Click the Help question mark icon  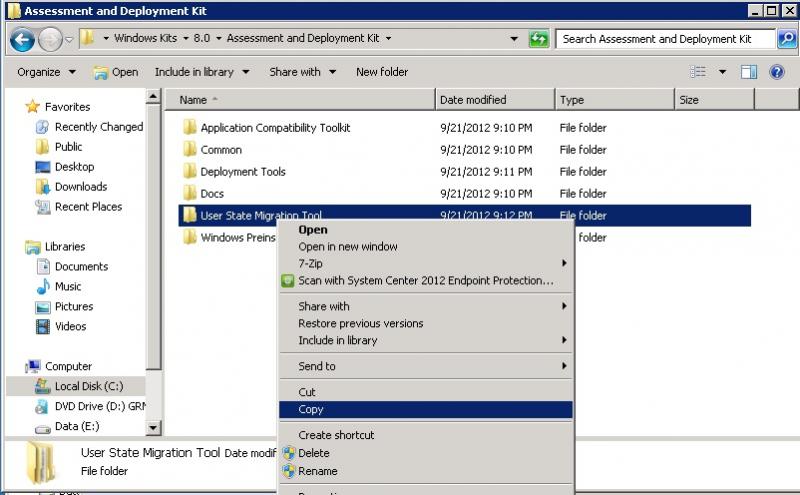777,72
